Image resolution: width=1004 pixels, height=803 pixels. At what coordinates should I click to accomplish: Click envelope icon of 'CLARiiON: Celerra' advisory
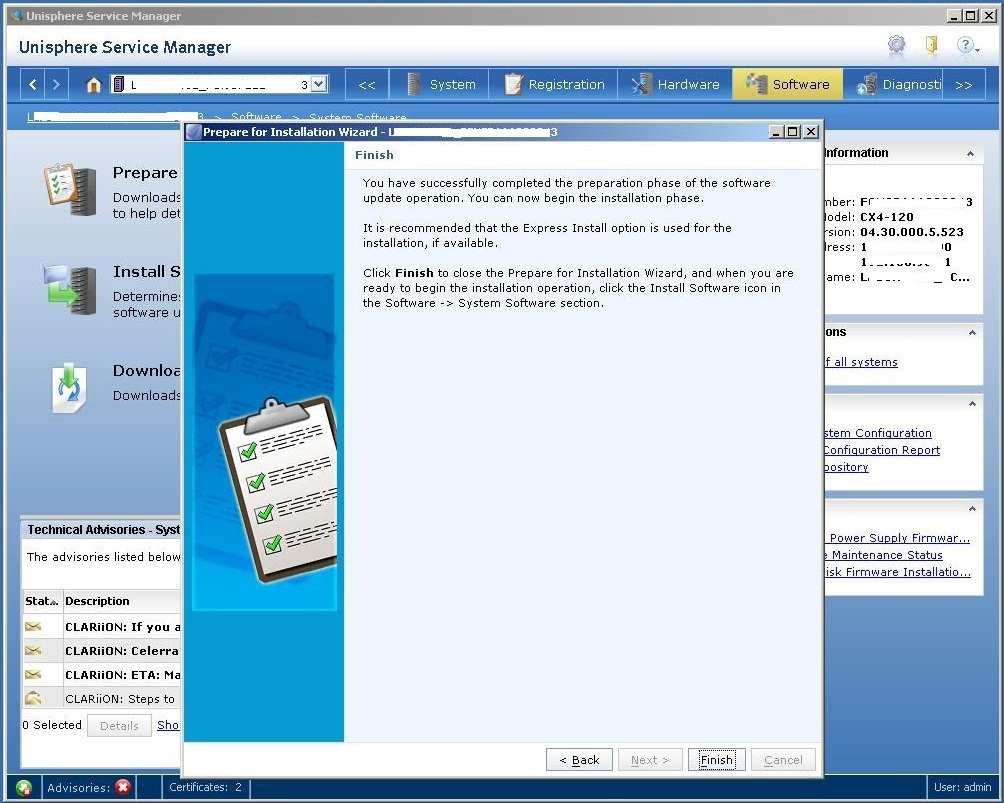tap(33, 651)
